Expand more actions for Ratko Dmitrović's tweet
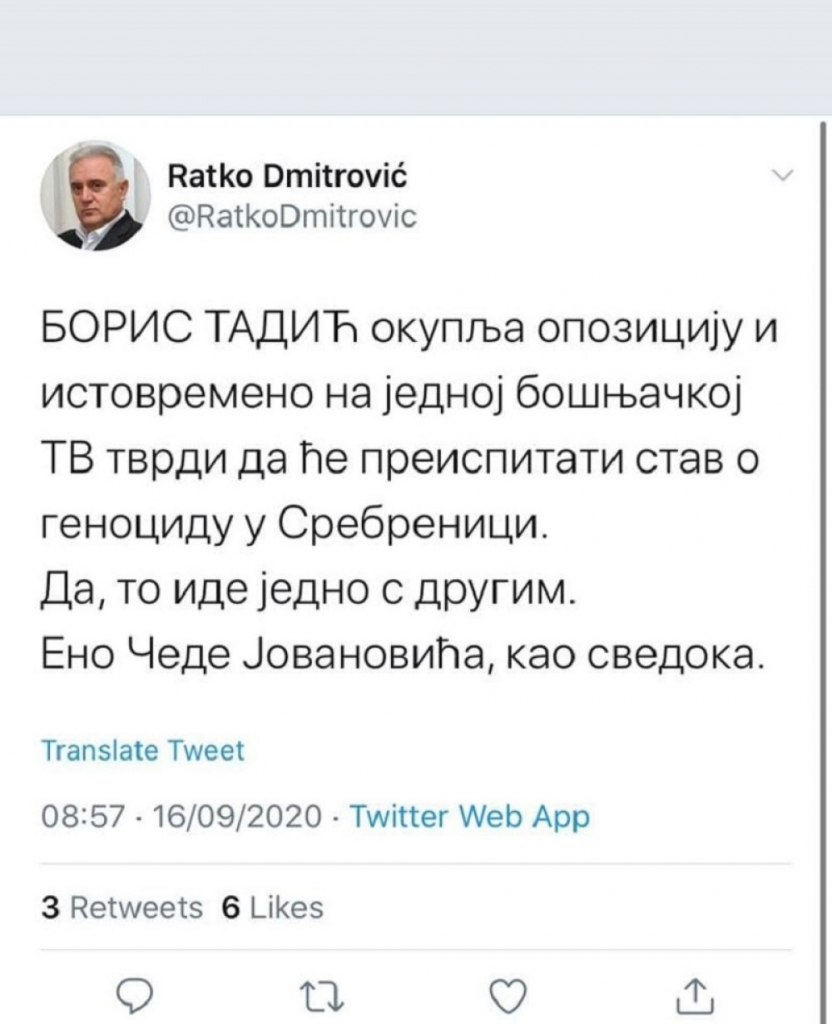Viewport: 832px width, 1024px height. (783, 175)
